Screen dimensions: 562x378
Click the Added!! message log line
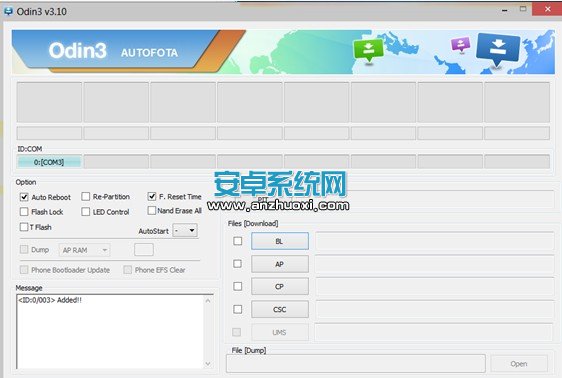tap(50, 300)
